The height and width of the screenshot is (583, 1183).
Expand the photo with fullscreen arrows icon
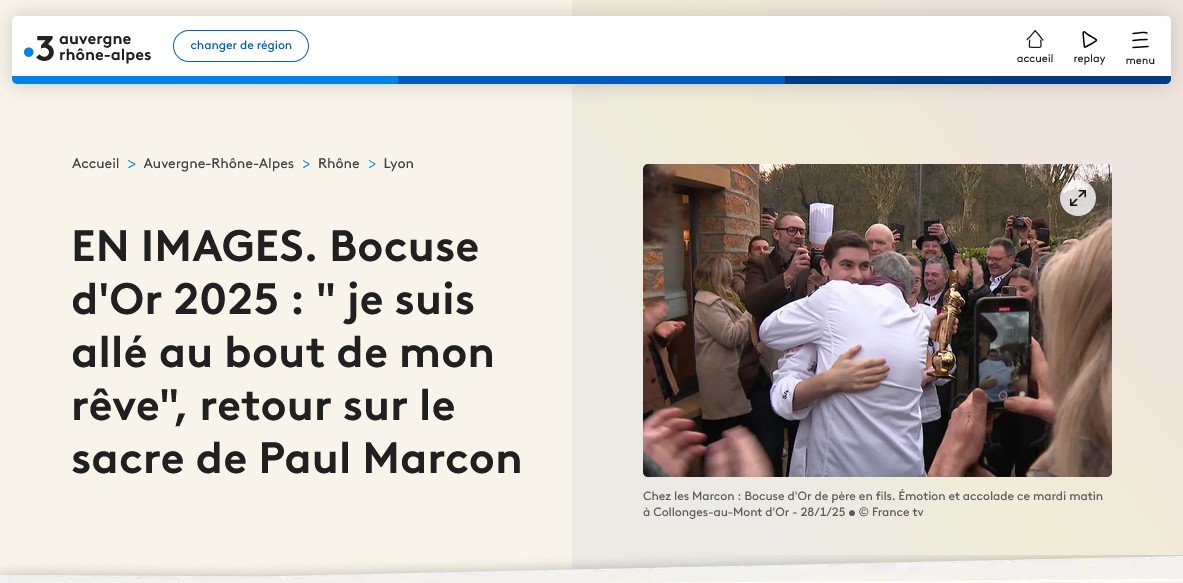click(x=1077, y=198)
